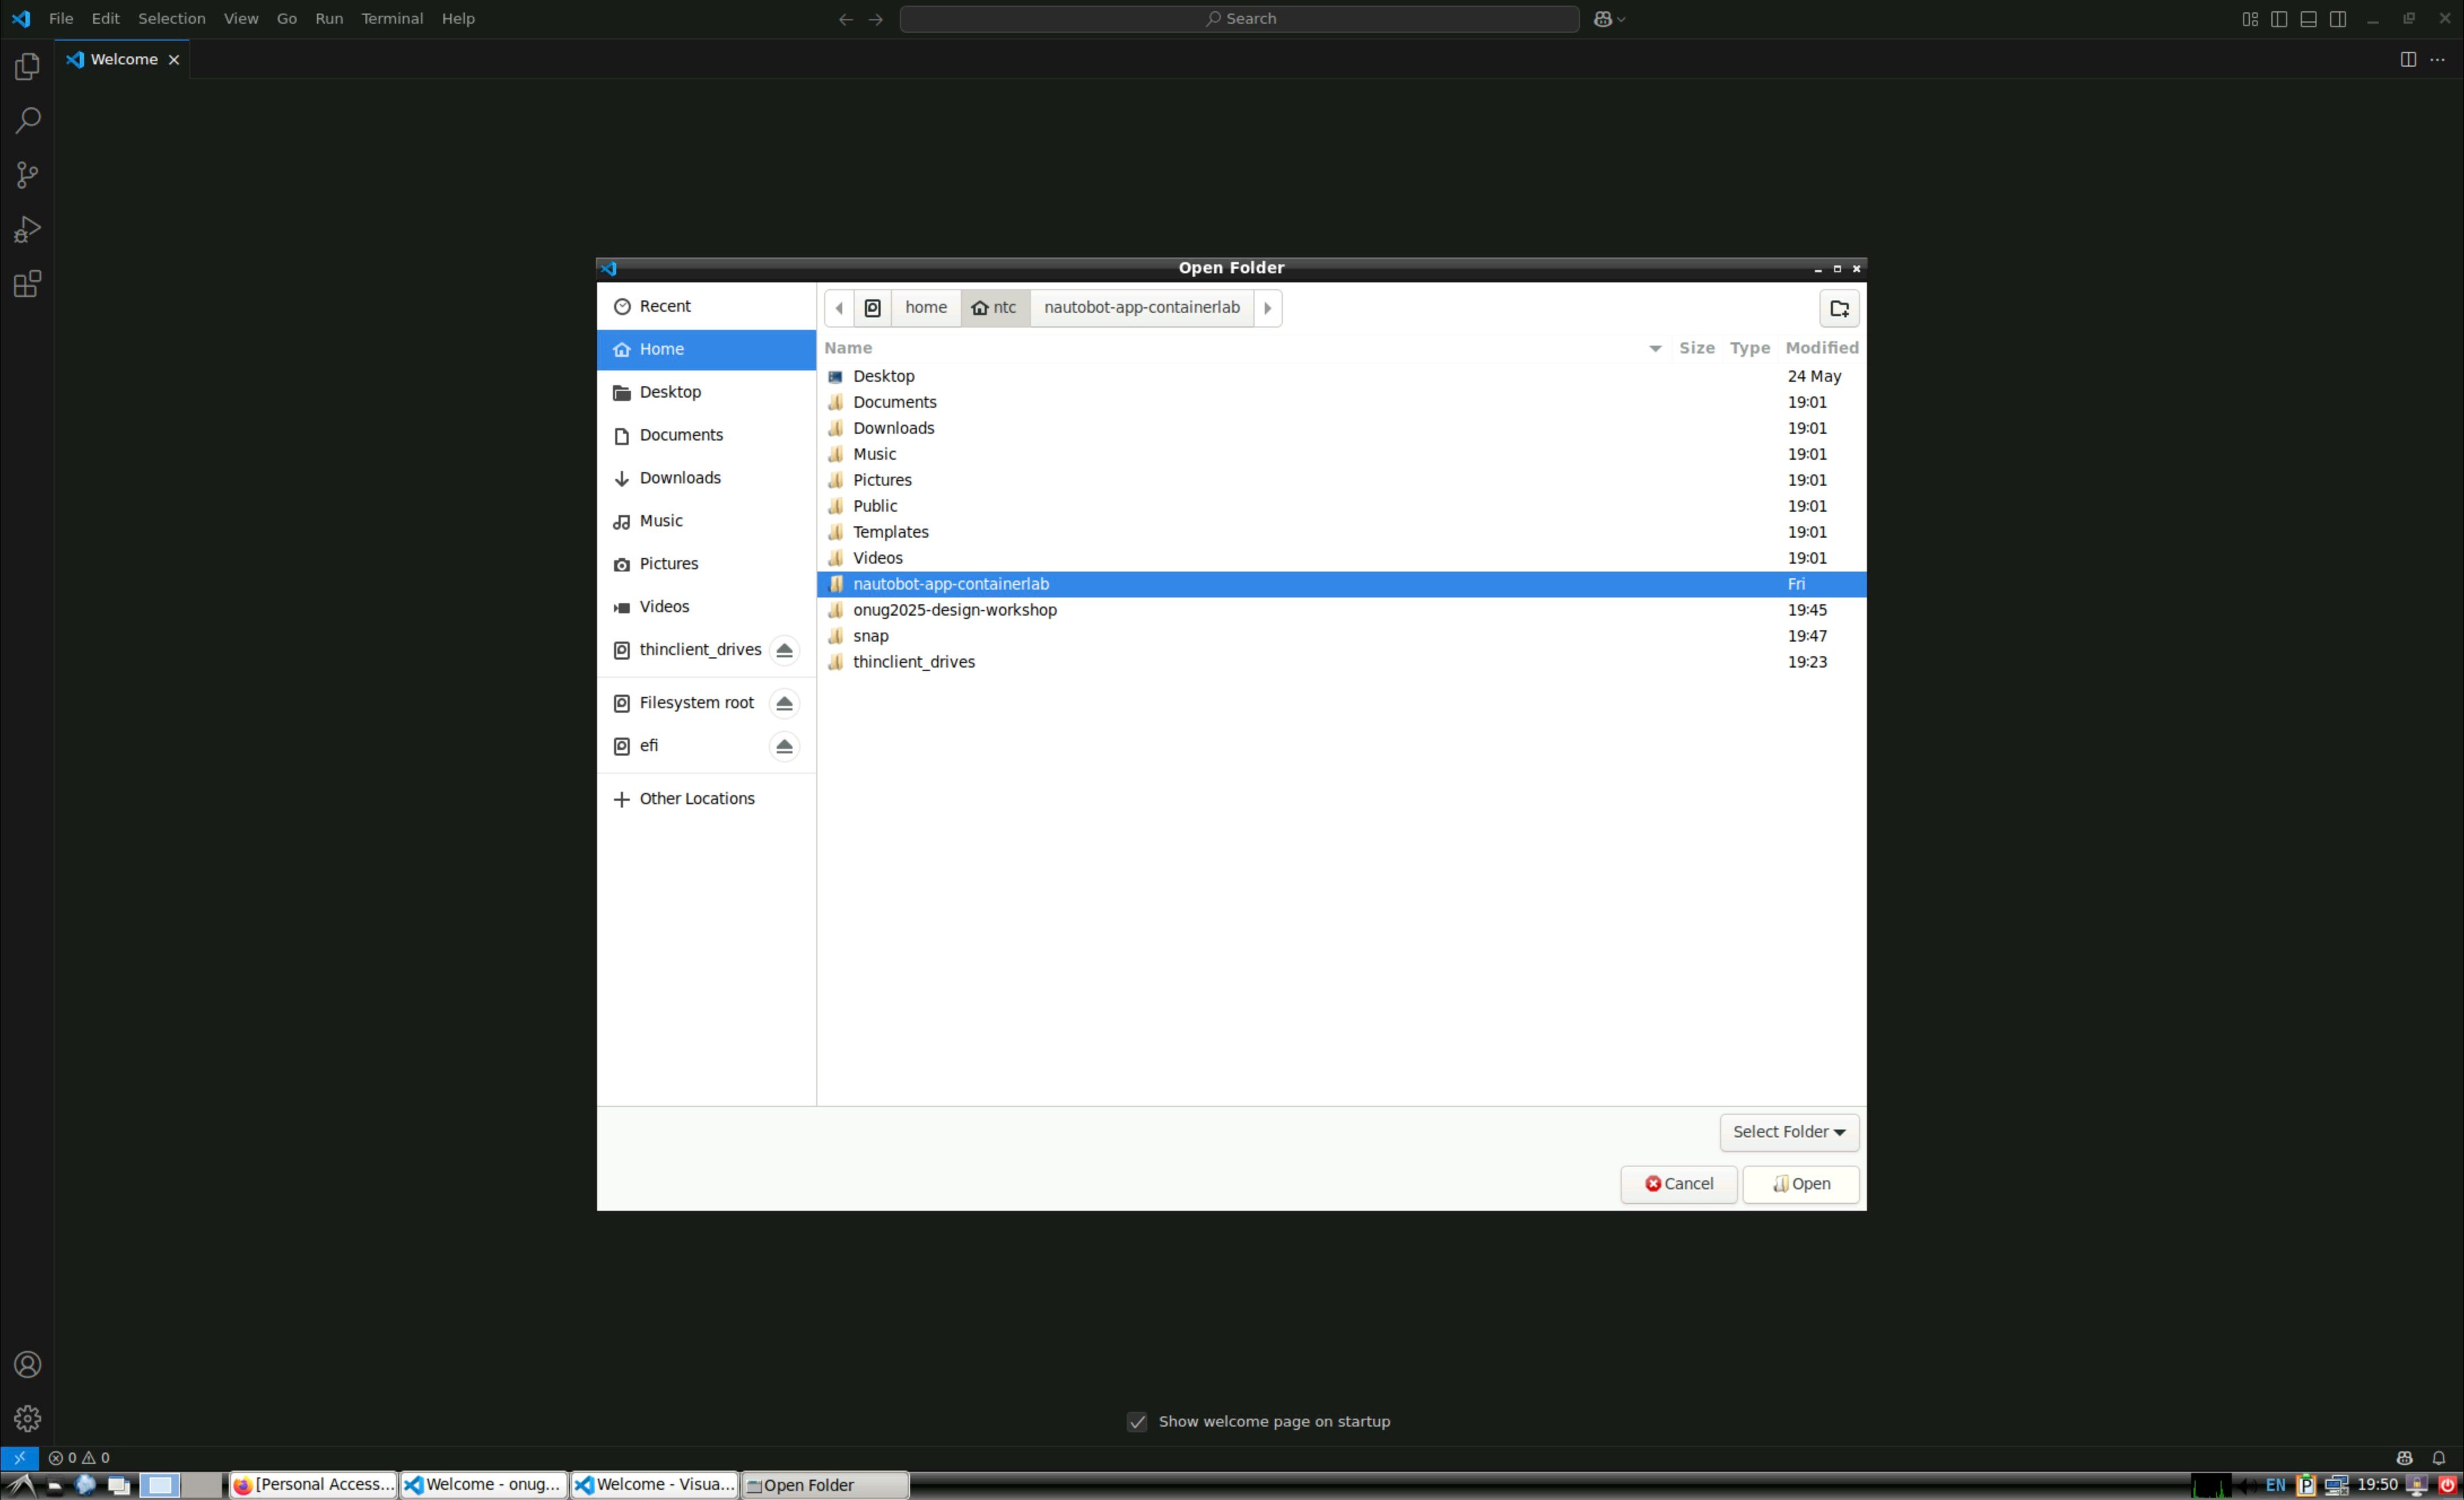The width and height of the screenshot is (2464, 1500).
Task: Create new folder in dialog
Action: pos(1838,308)
